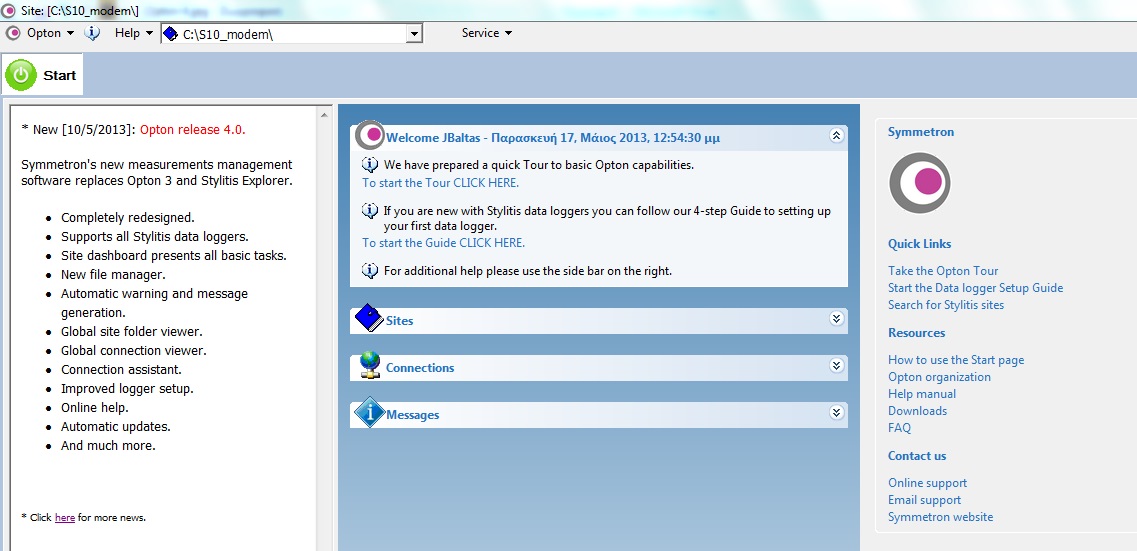Open the Service menu

pyautogui.click(x=487, y=33)
